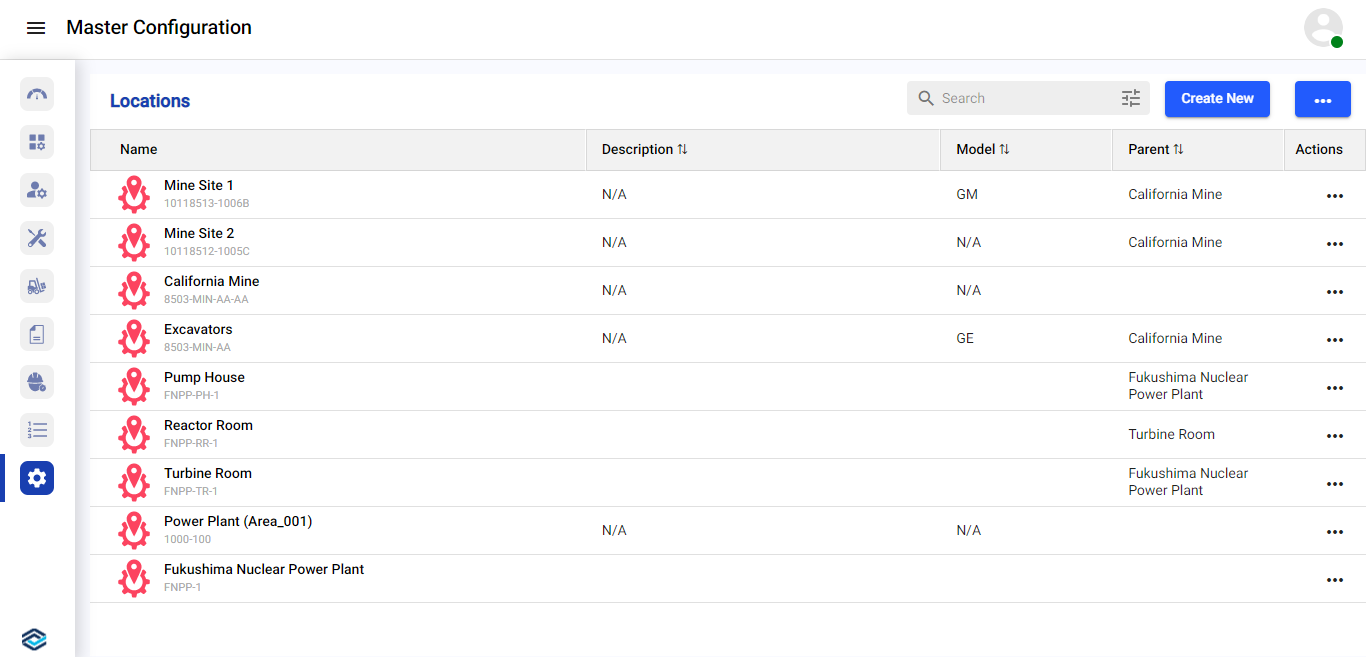Select the forklift icon in sidebar

click(x=37, y=286)
